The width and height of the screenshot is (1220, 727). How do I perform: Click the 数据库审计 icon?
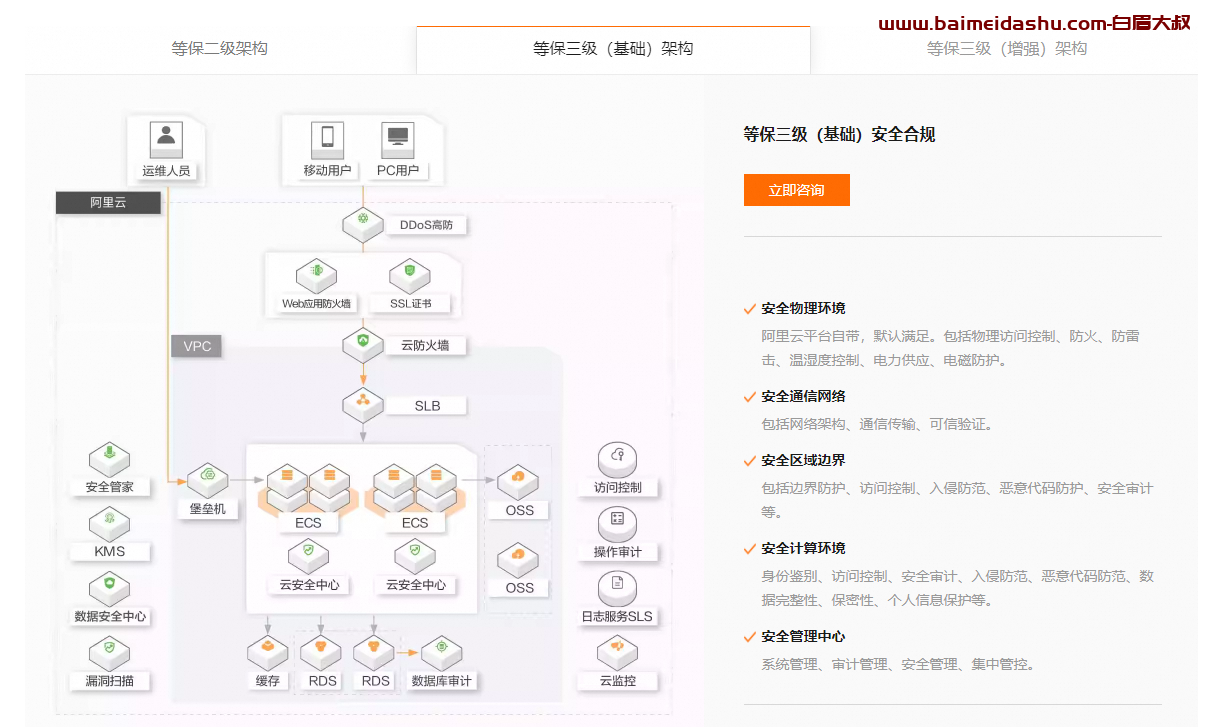click(441, 653)
